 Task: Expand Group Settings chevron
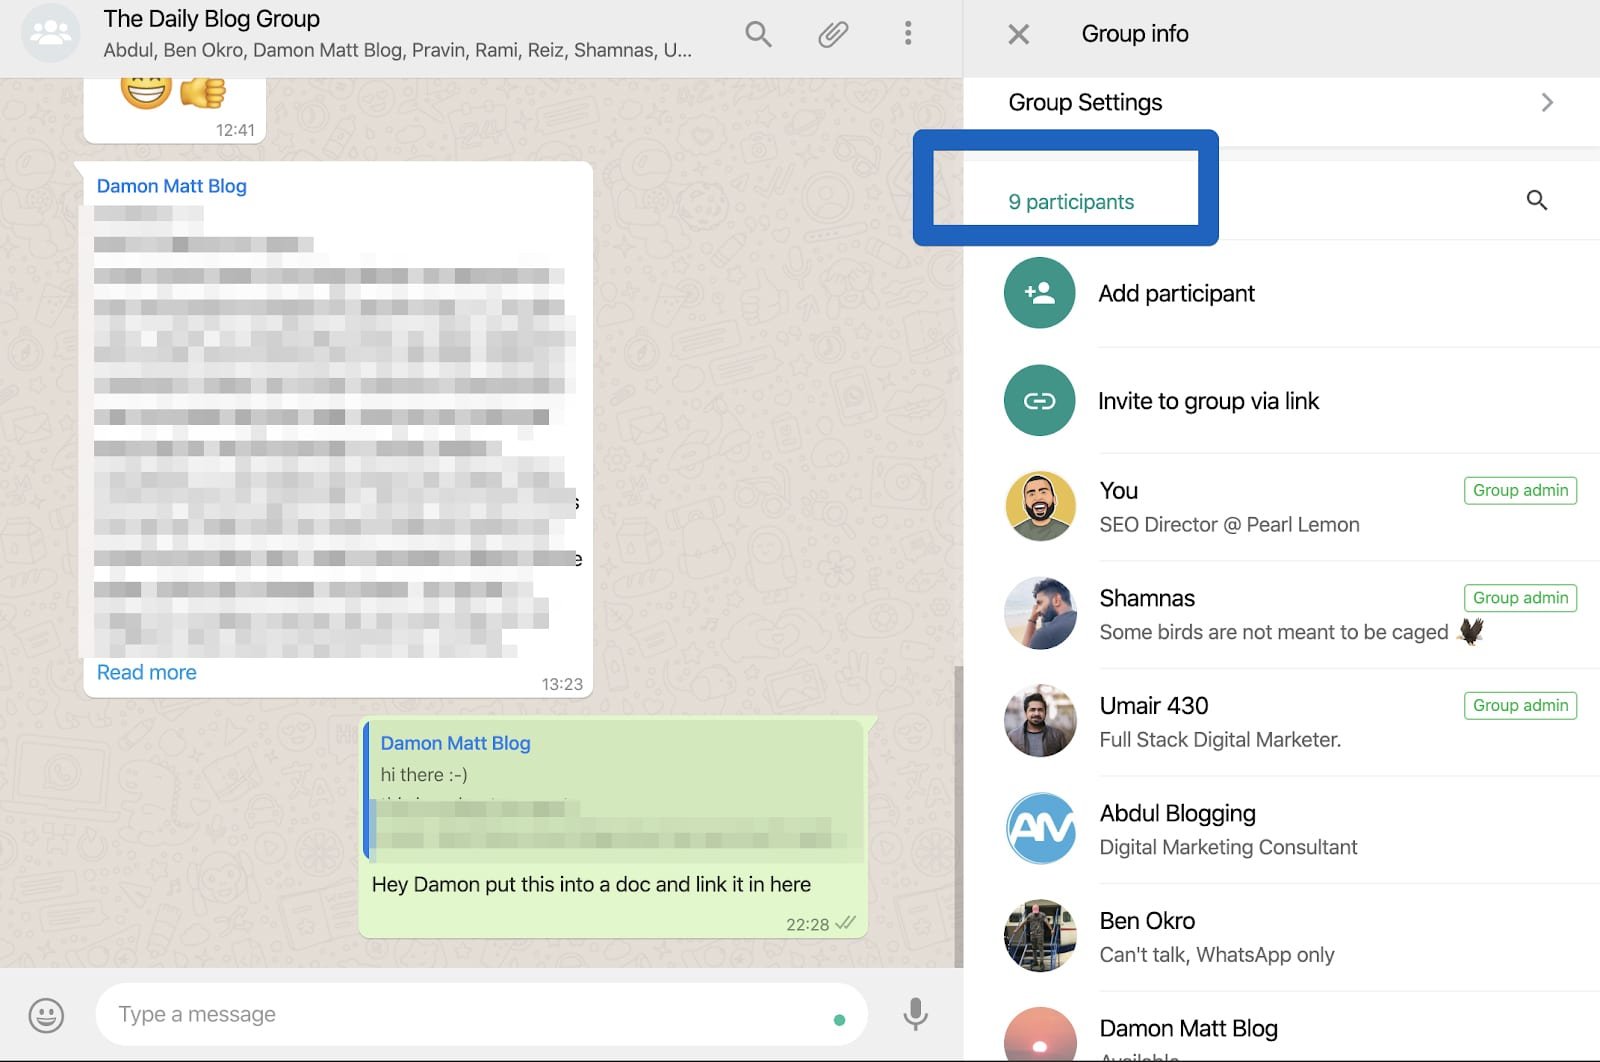click(x=1547, y=102)
